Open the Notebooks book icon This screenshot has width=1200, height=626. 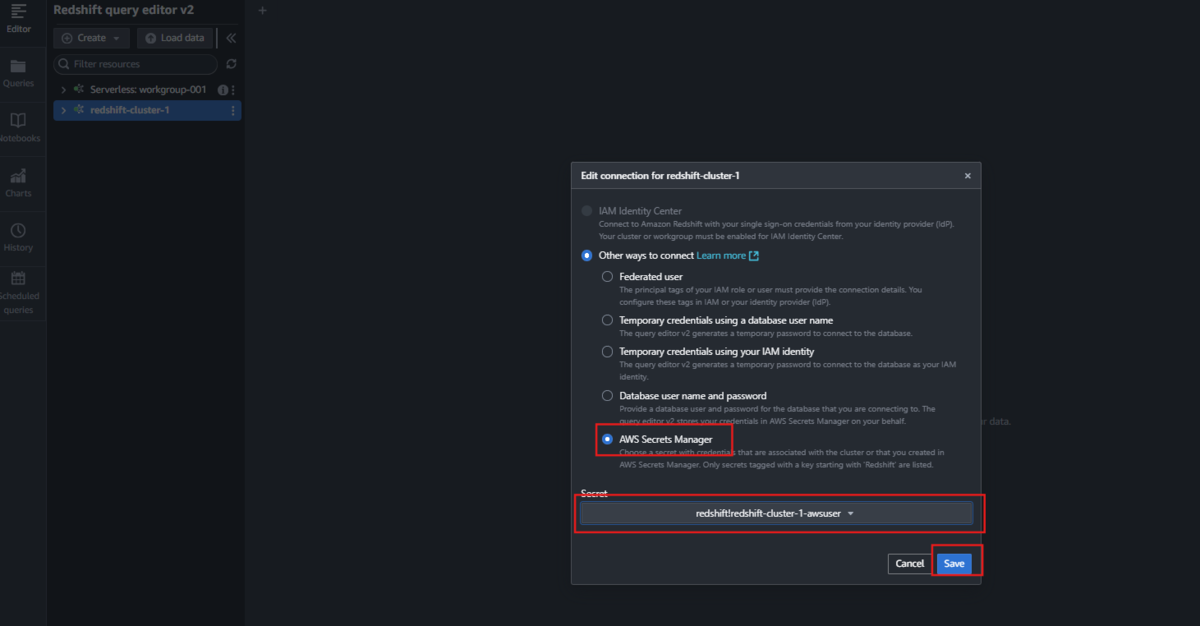pyautogui.click(x=18, y=120)
